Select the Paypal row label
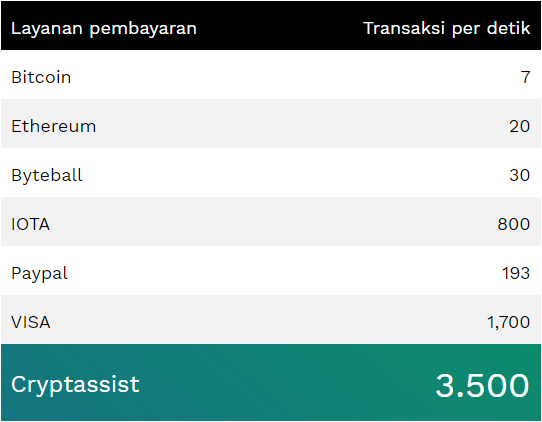 coord(39,274)
